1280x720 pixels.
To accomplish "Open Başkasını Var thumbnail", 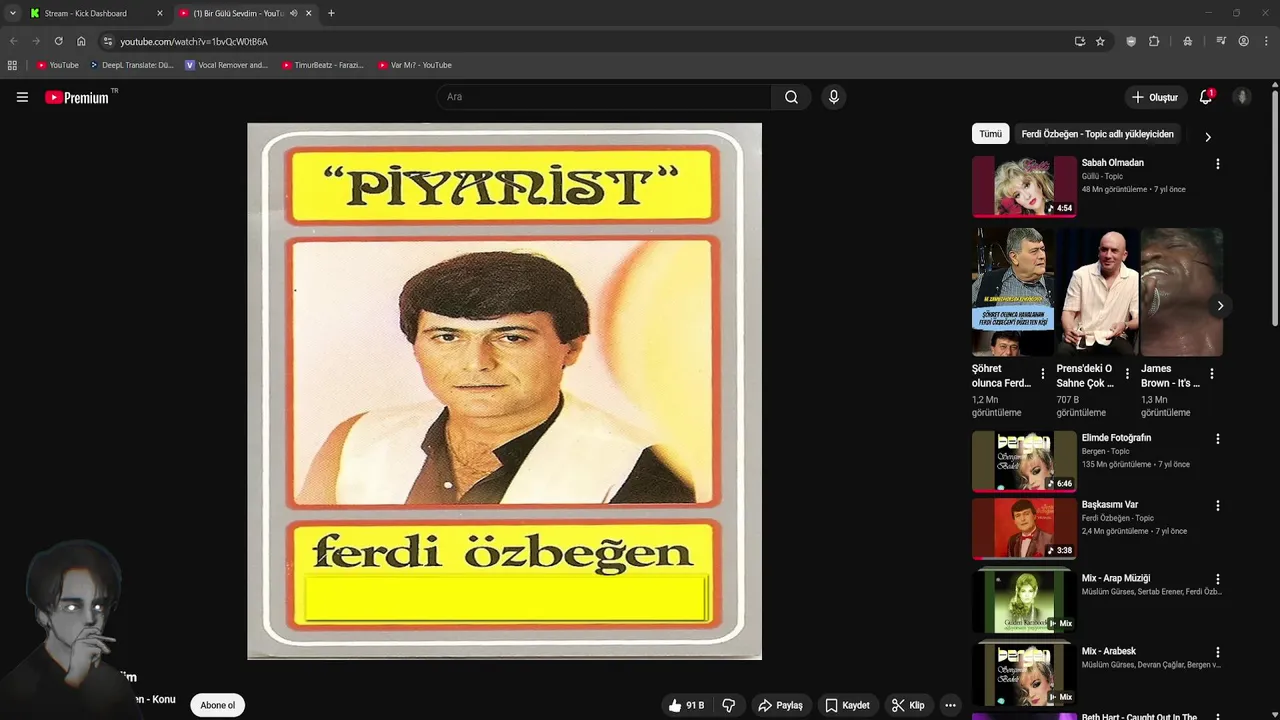I will pyautogui.click(x=1024, y=528).
